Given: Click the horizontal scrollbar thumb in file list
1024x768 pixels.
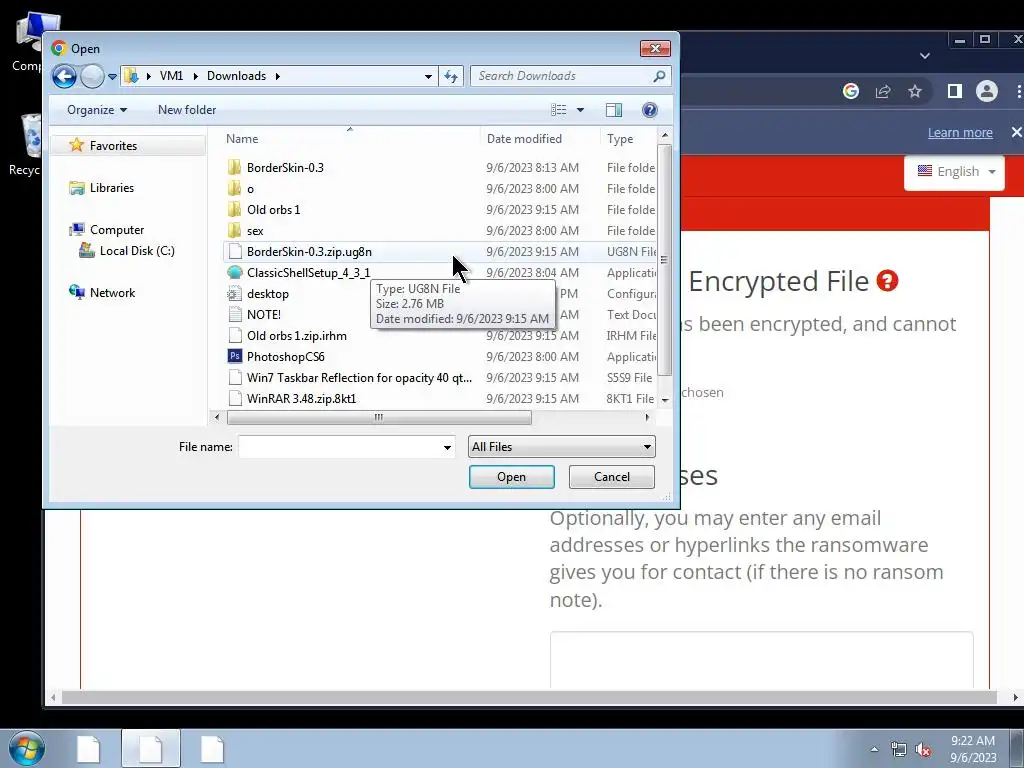Looking at the screenshot, I should tap(379, 417).
